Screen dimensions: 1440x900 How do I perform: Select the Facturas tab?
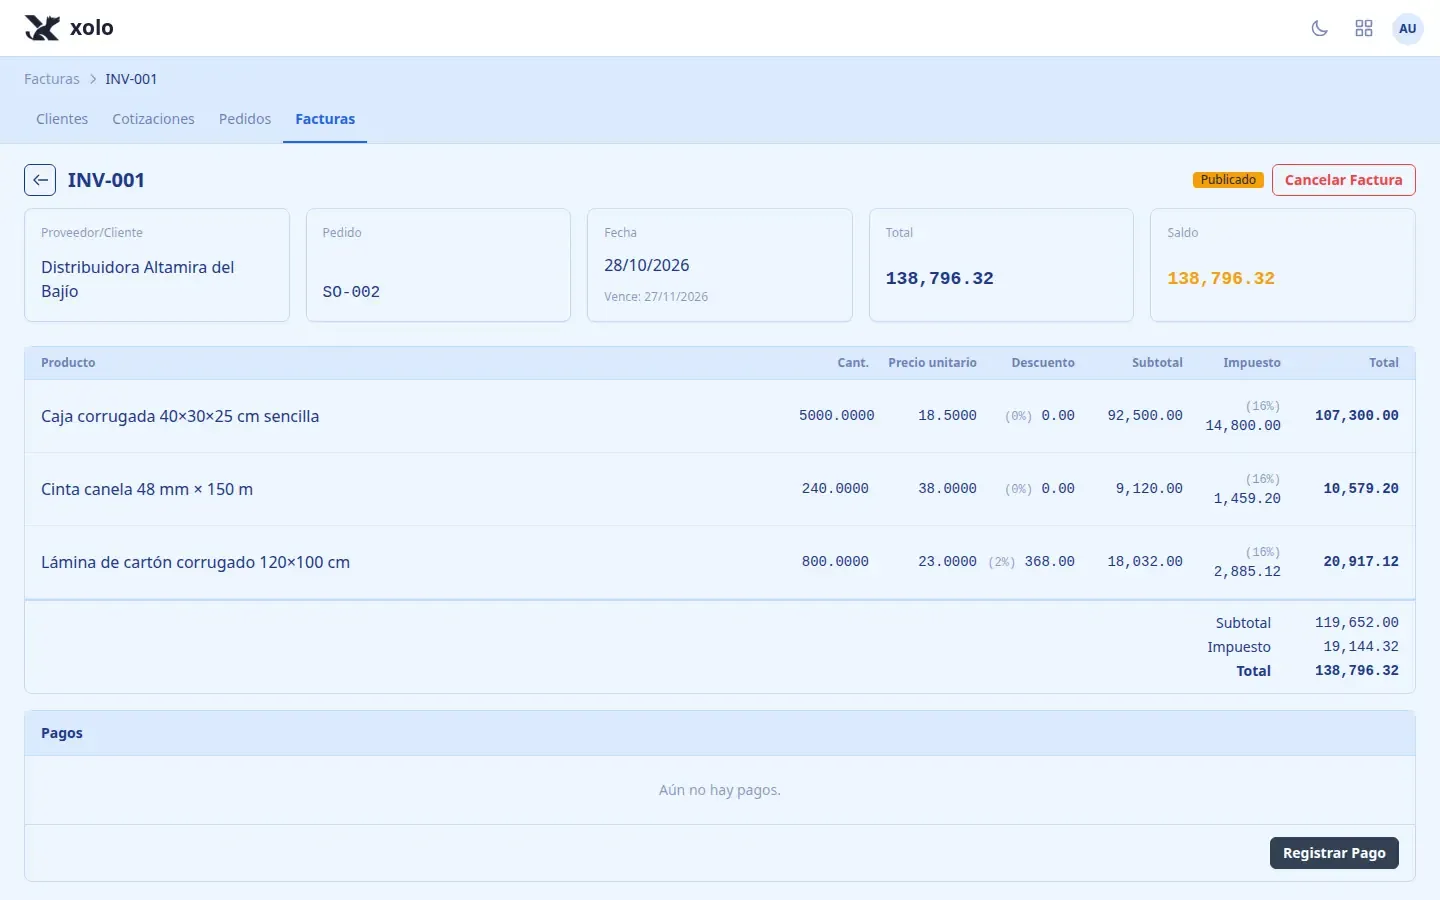[325, 119]
